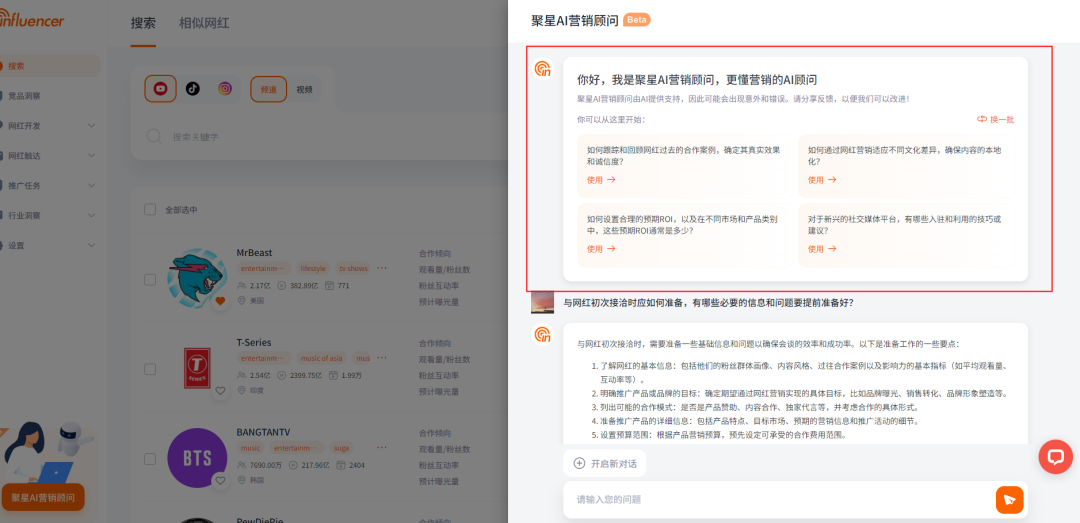Open the MrBeast channel name
The width and height of the screenshot is (1080, 523).
click(254, 253)
